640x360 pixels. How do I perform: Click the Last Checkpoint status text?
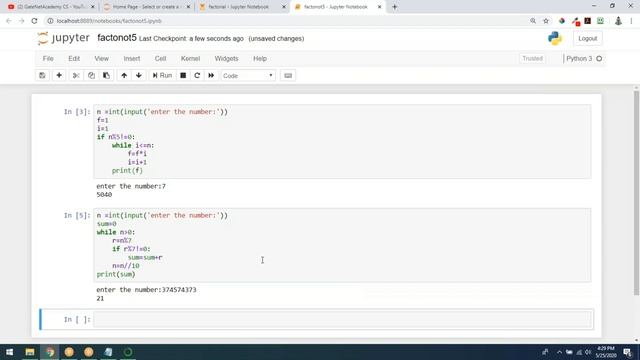[191, 39]
